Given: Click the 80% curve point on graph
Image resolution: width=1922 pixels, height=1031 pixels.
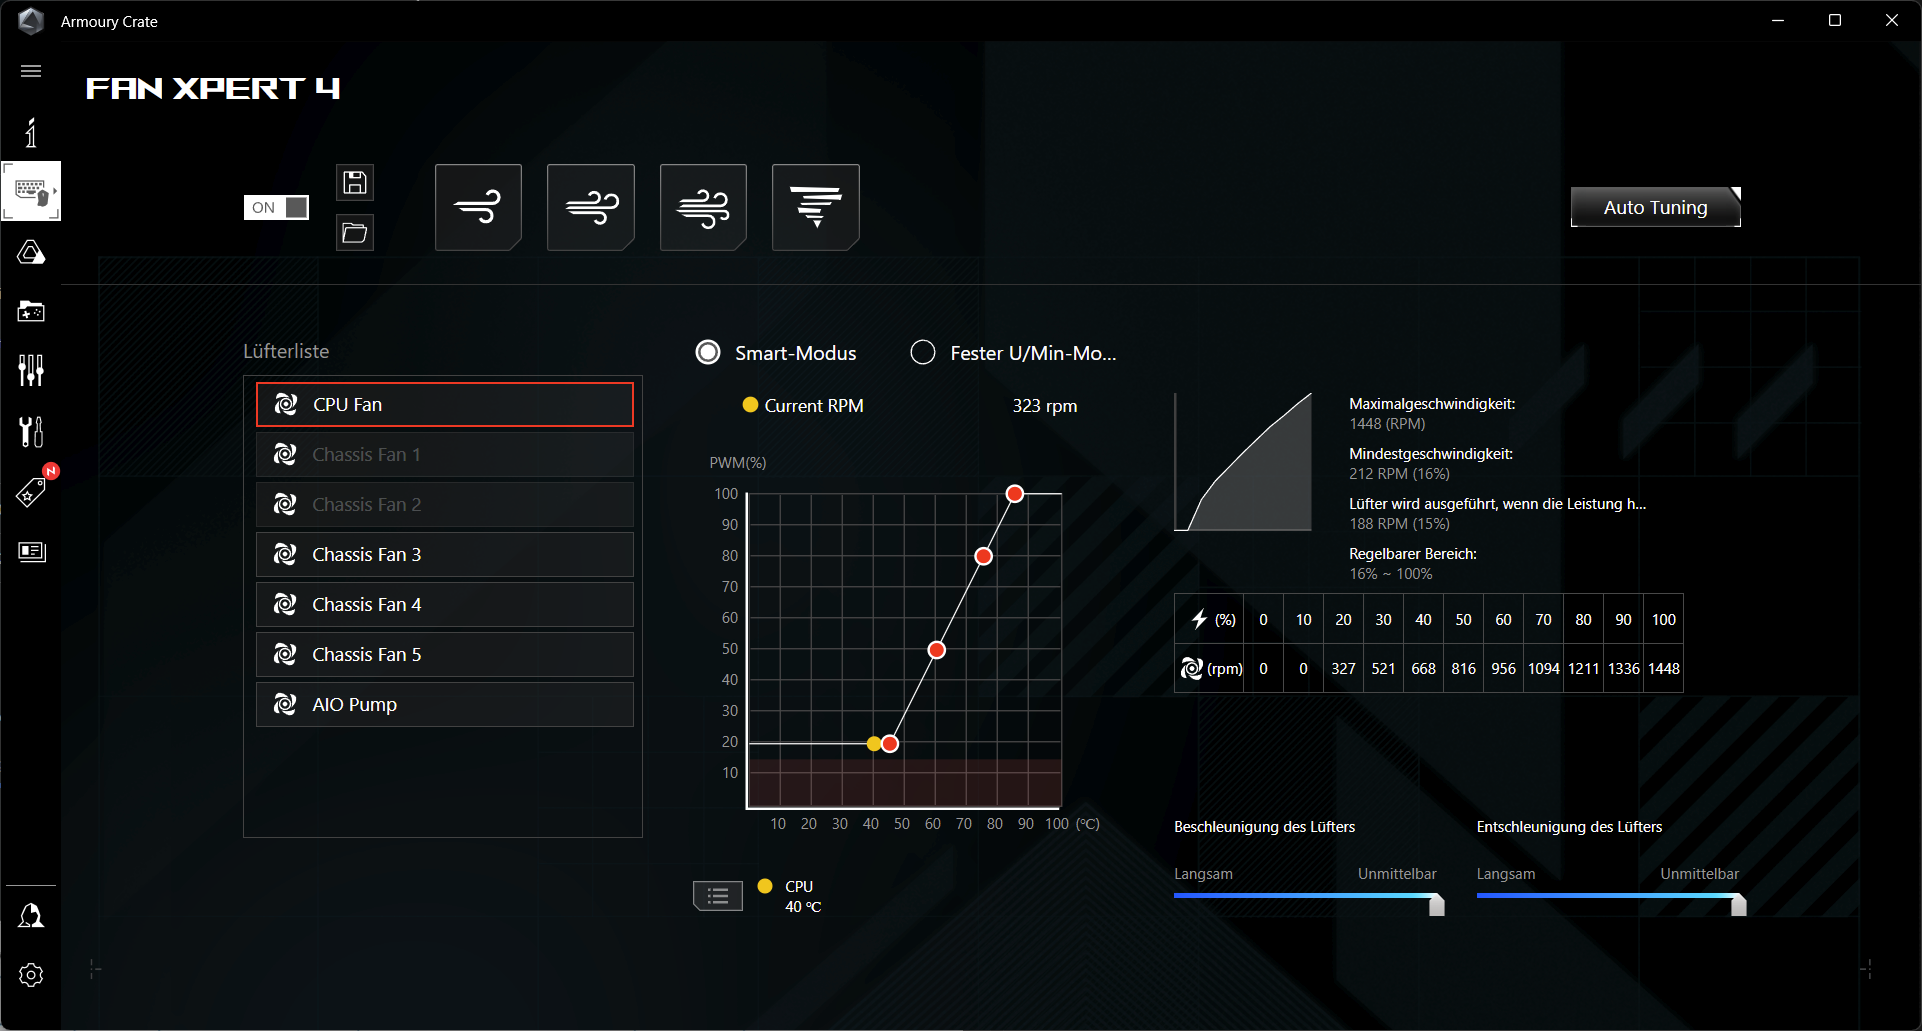Looking at the screenshot, I should click(x=984, y=556).
